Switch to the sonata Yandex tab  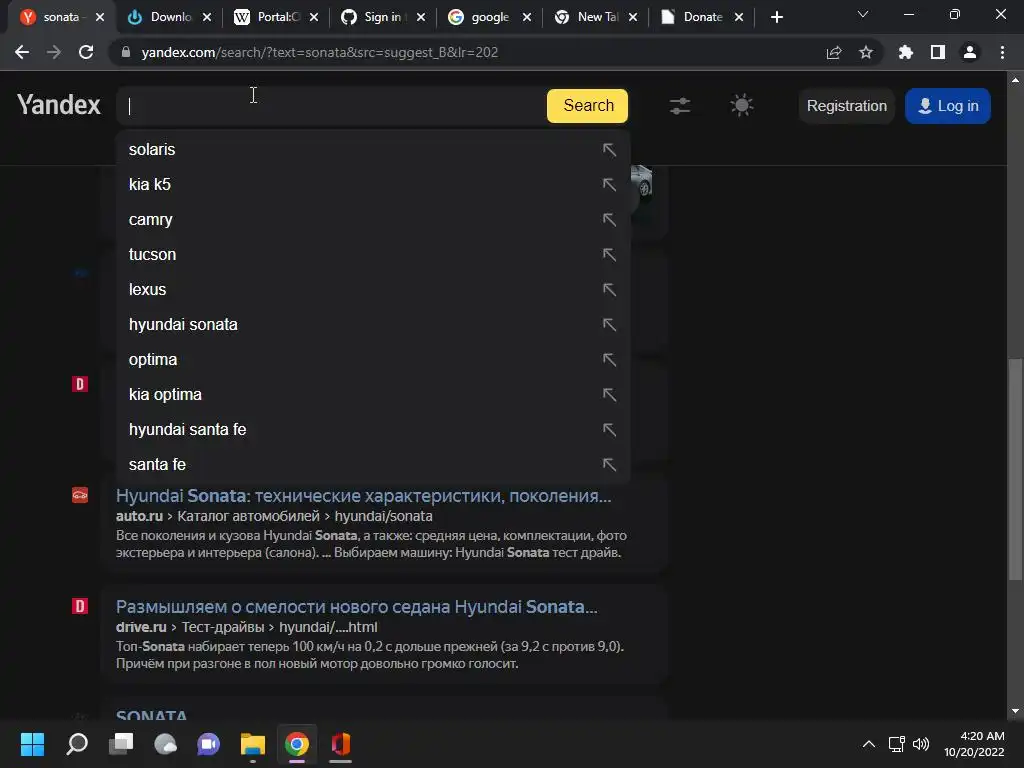[62, 17]
